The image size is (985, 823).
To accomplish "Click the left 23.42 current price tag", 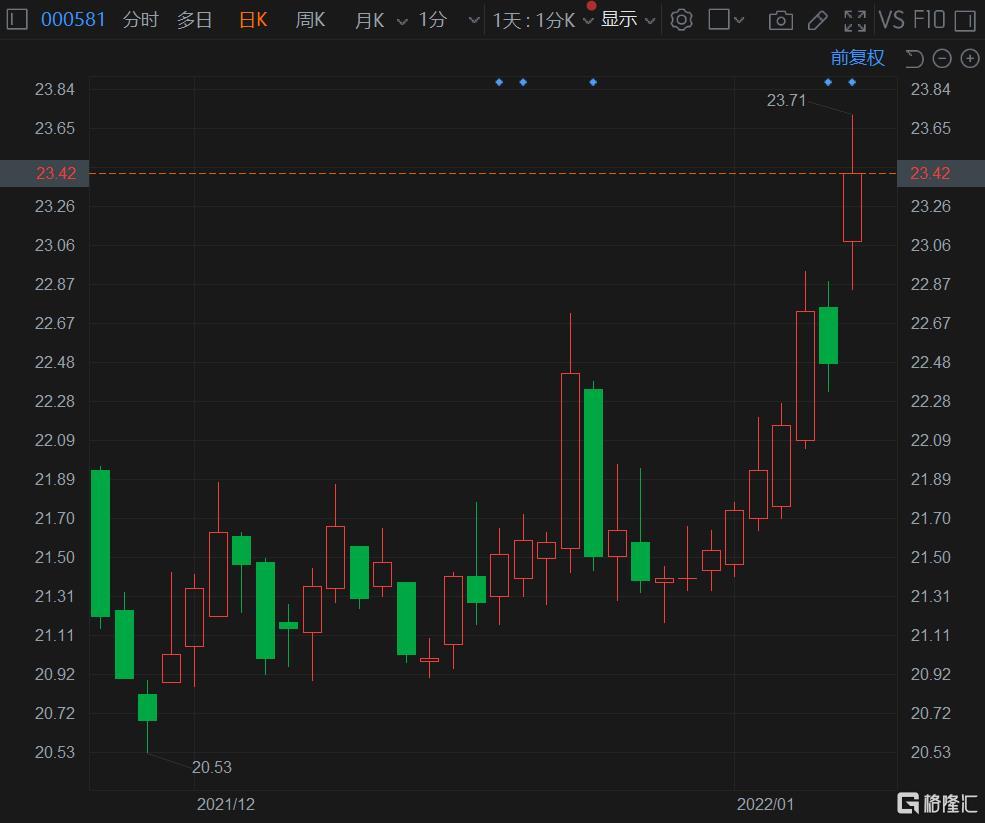I will pos(44,173).
